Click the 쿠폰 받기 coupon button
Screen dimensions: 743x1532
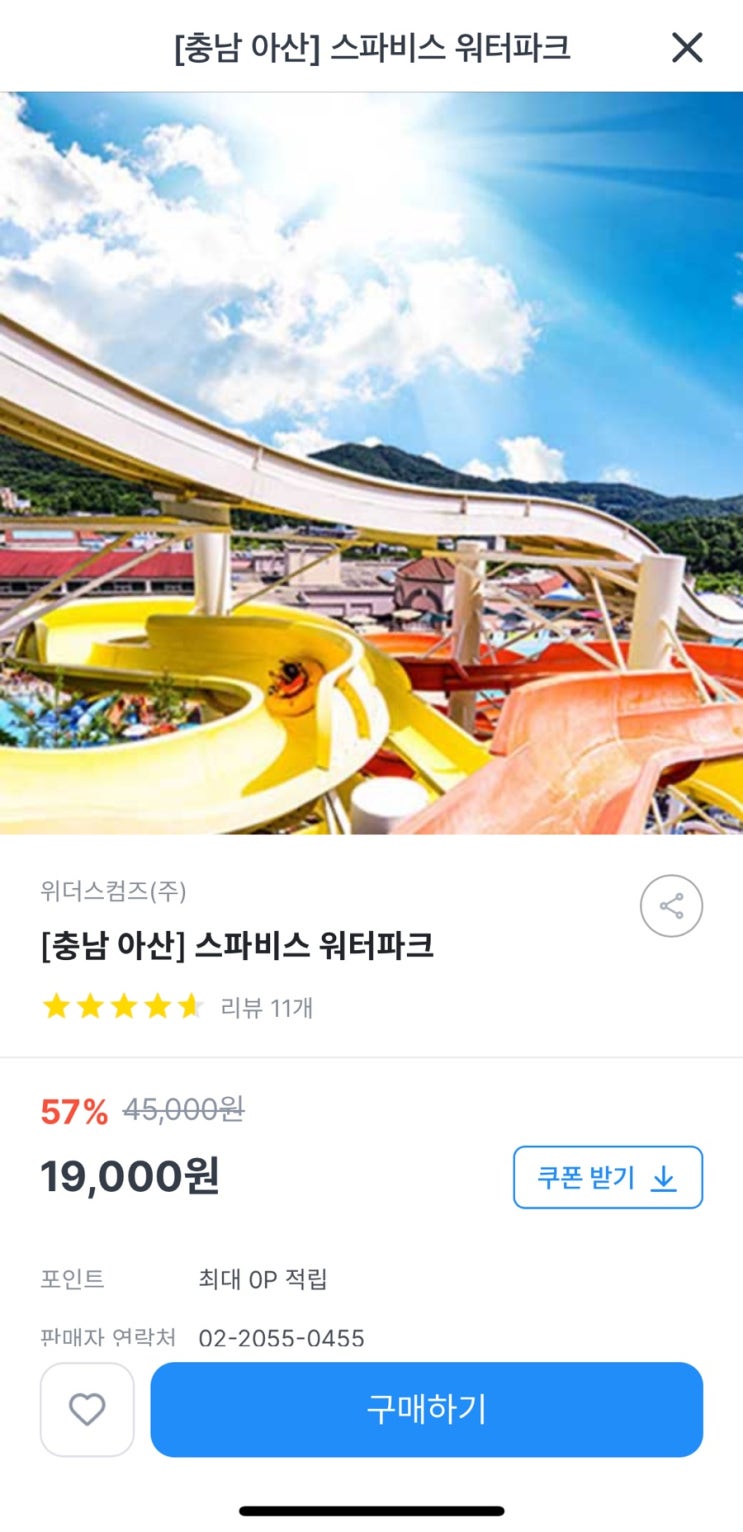pos(608,1178)
